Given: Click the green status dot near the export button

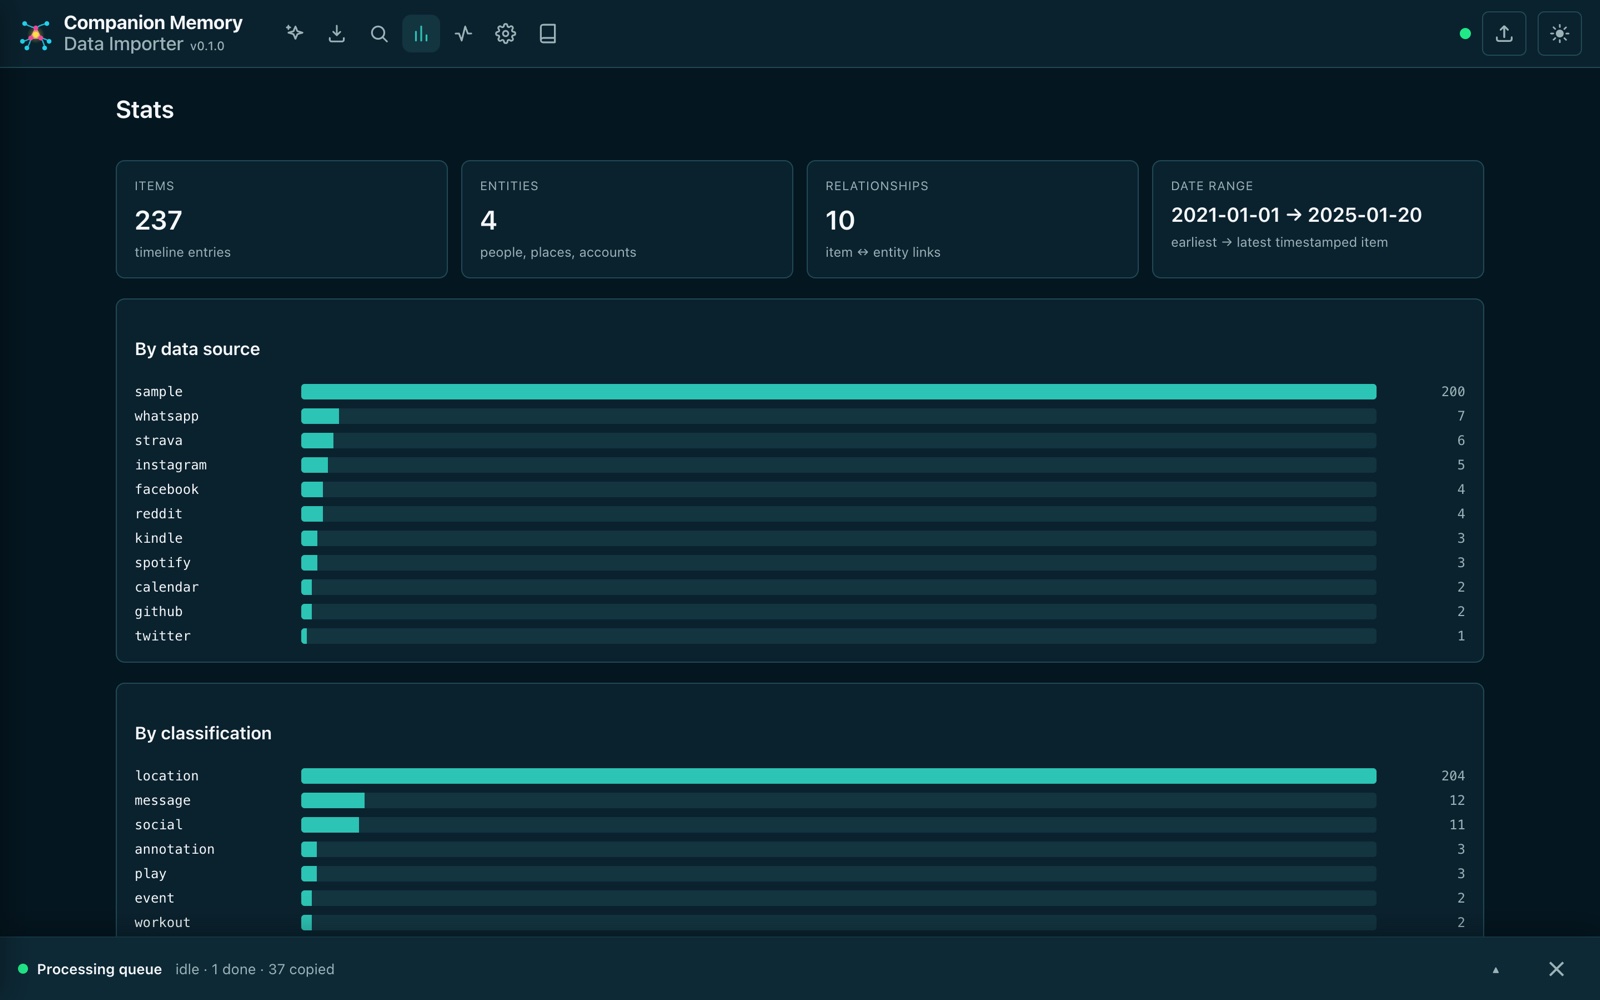Looking at the screenshot, I should coord(1465,34).
